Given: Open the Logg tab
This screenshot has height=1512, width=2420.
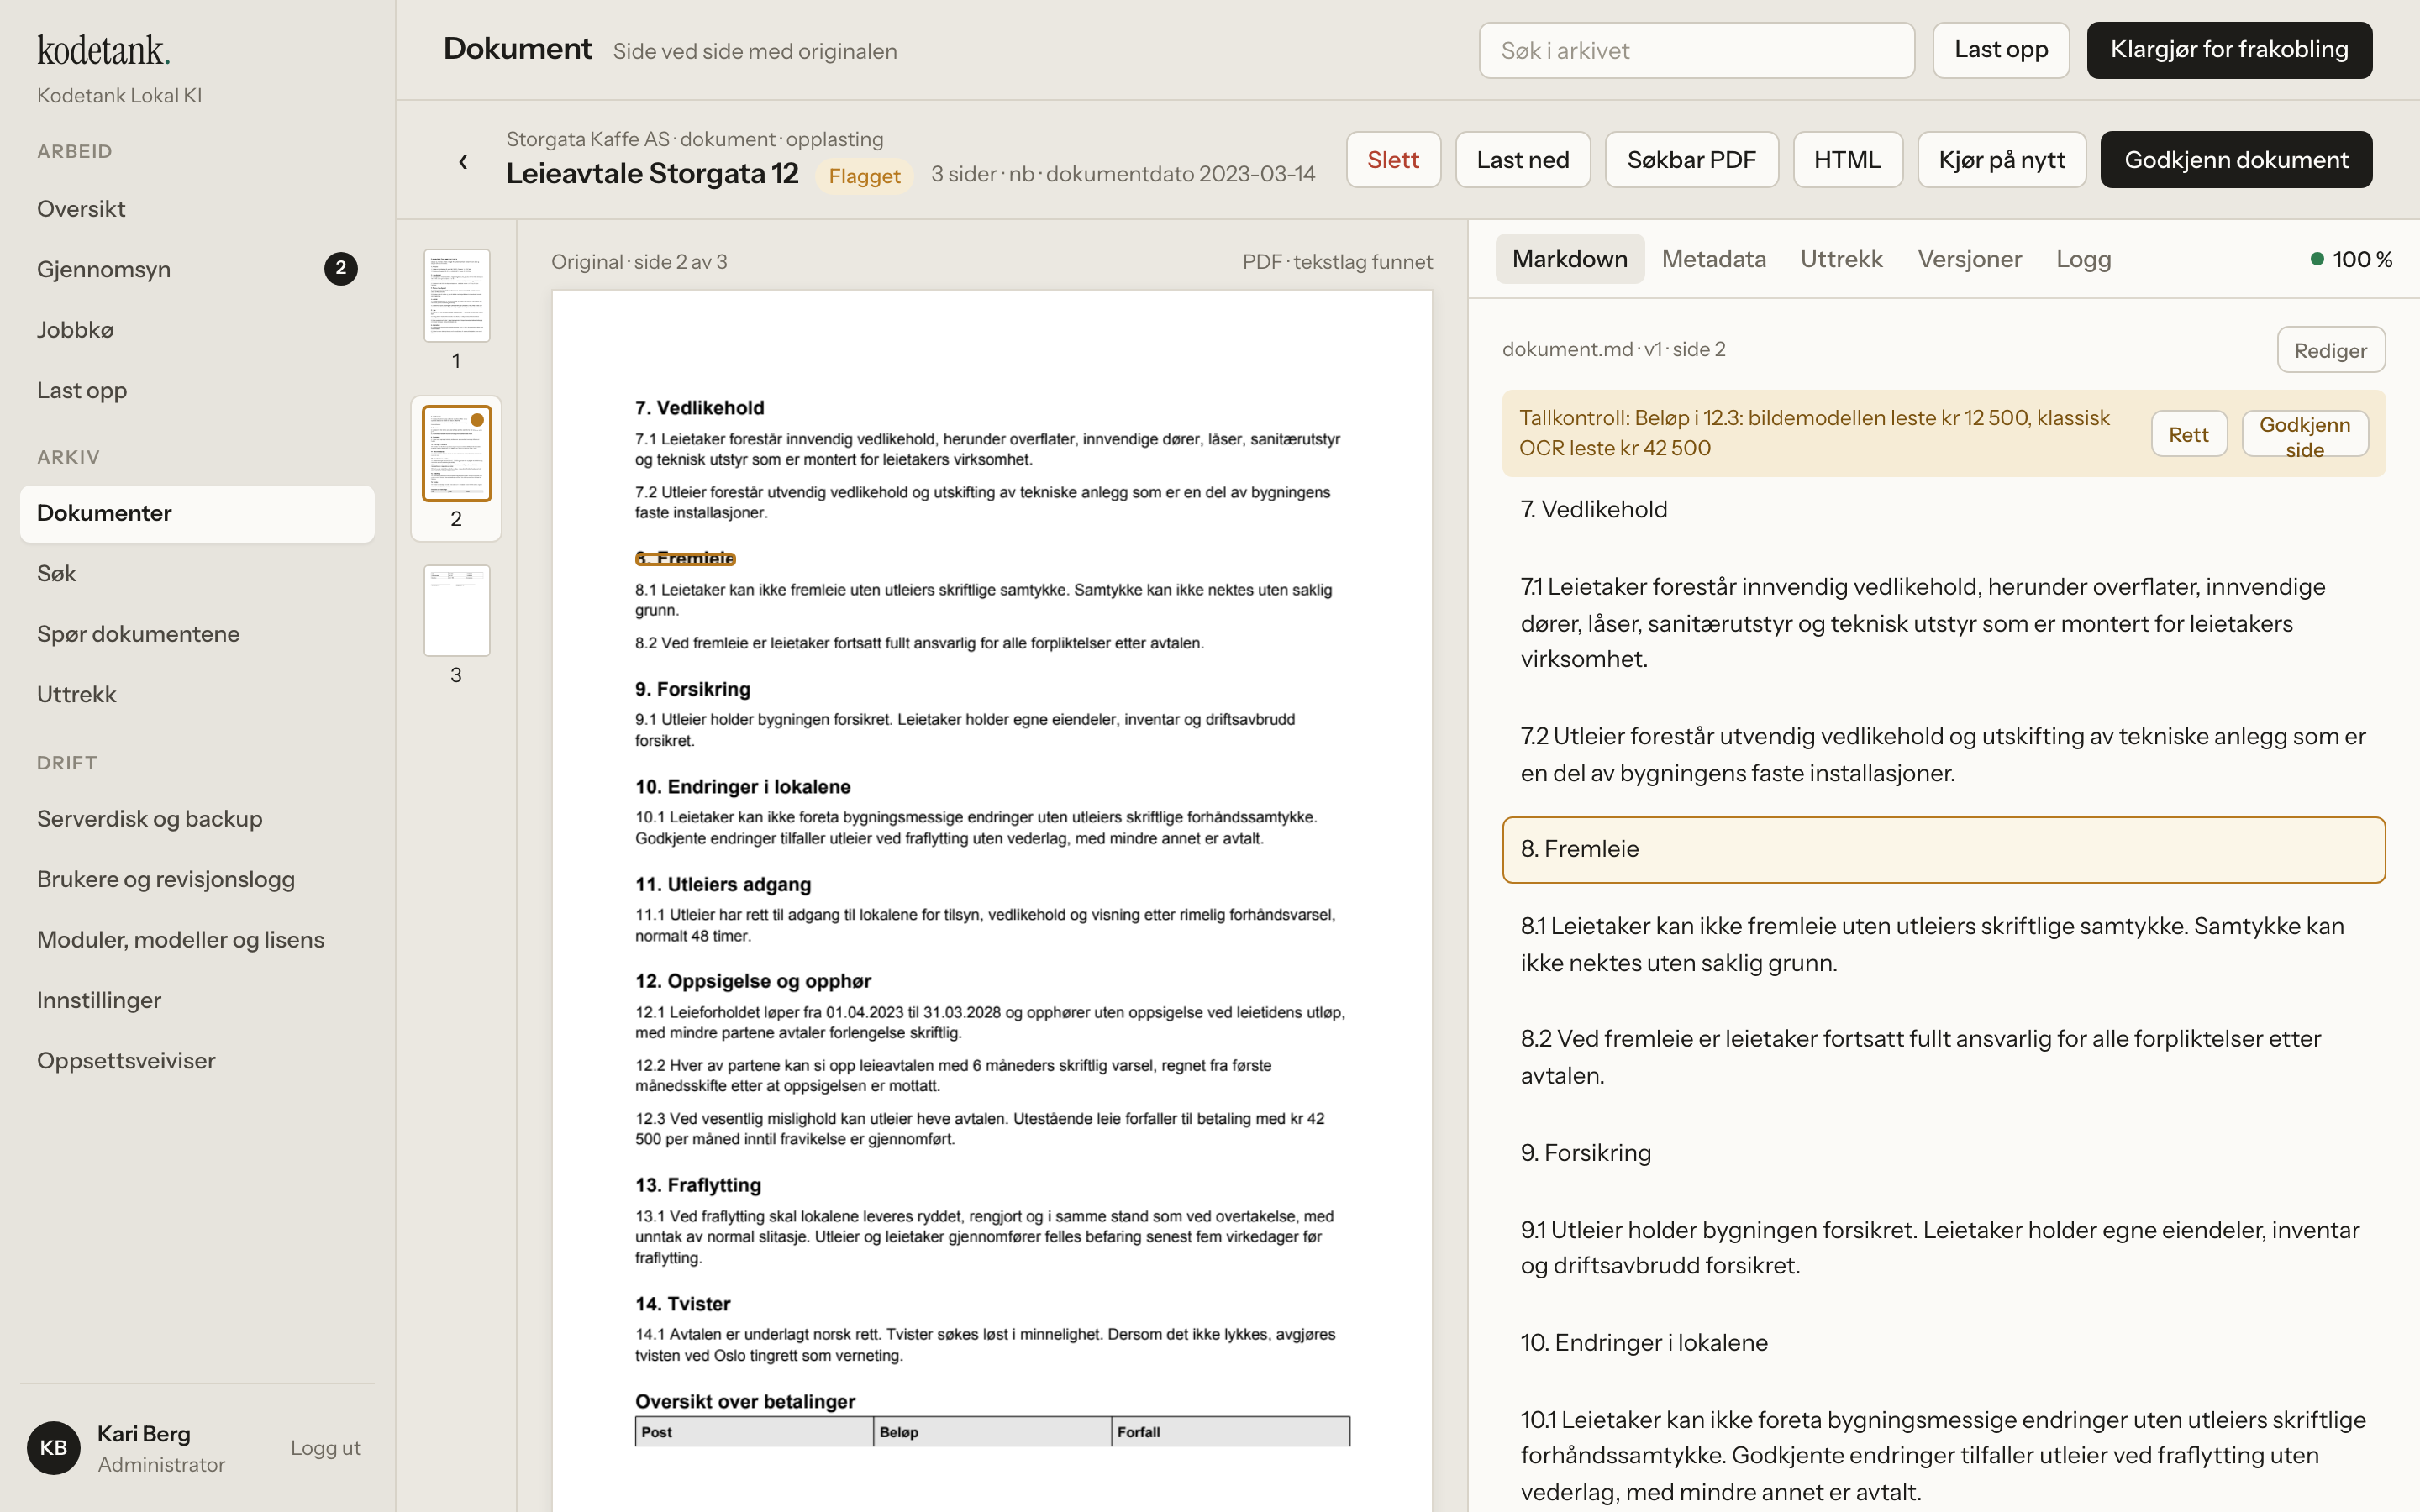Looking at the screenshot, I should [x=2083, y=259].
